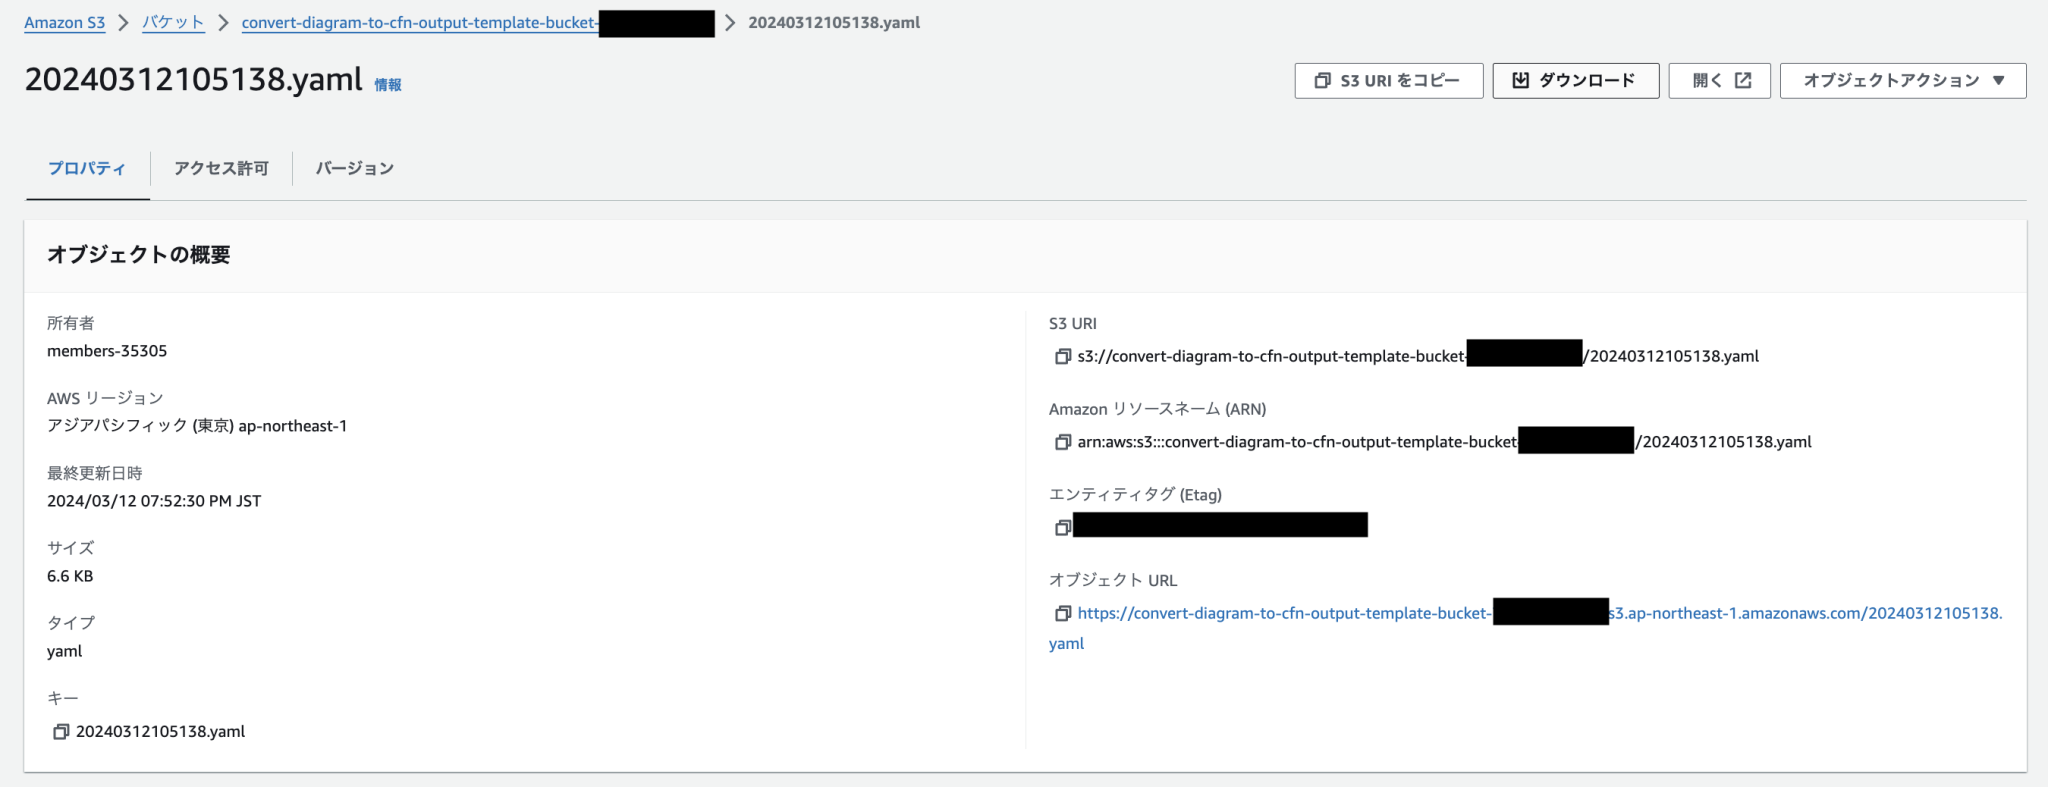The height and width of the screenshot is (787, 2048).
Task: Click the 情報 info link
Action: 388,86
